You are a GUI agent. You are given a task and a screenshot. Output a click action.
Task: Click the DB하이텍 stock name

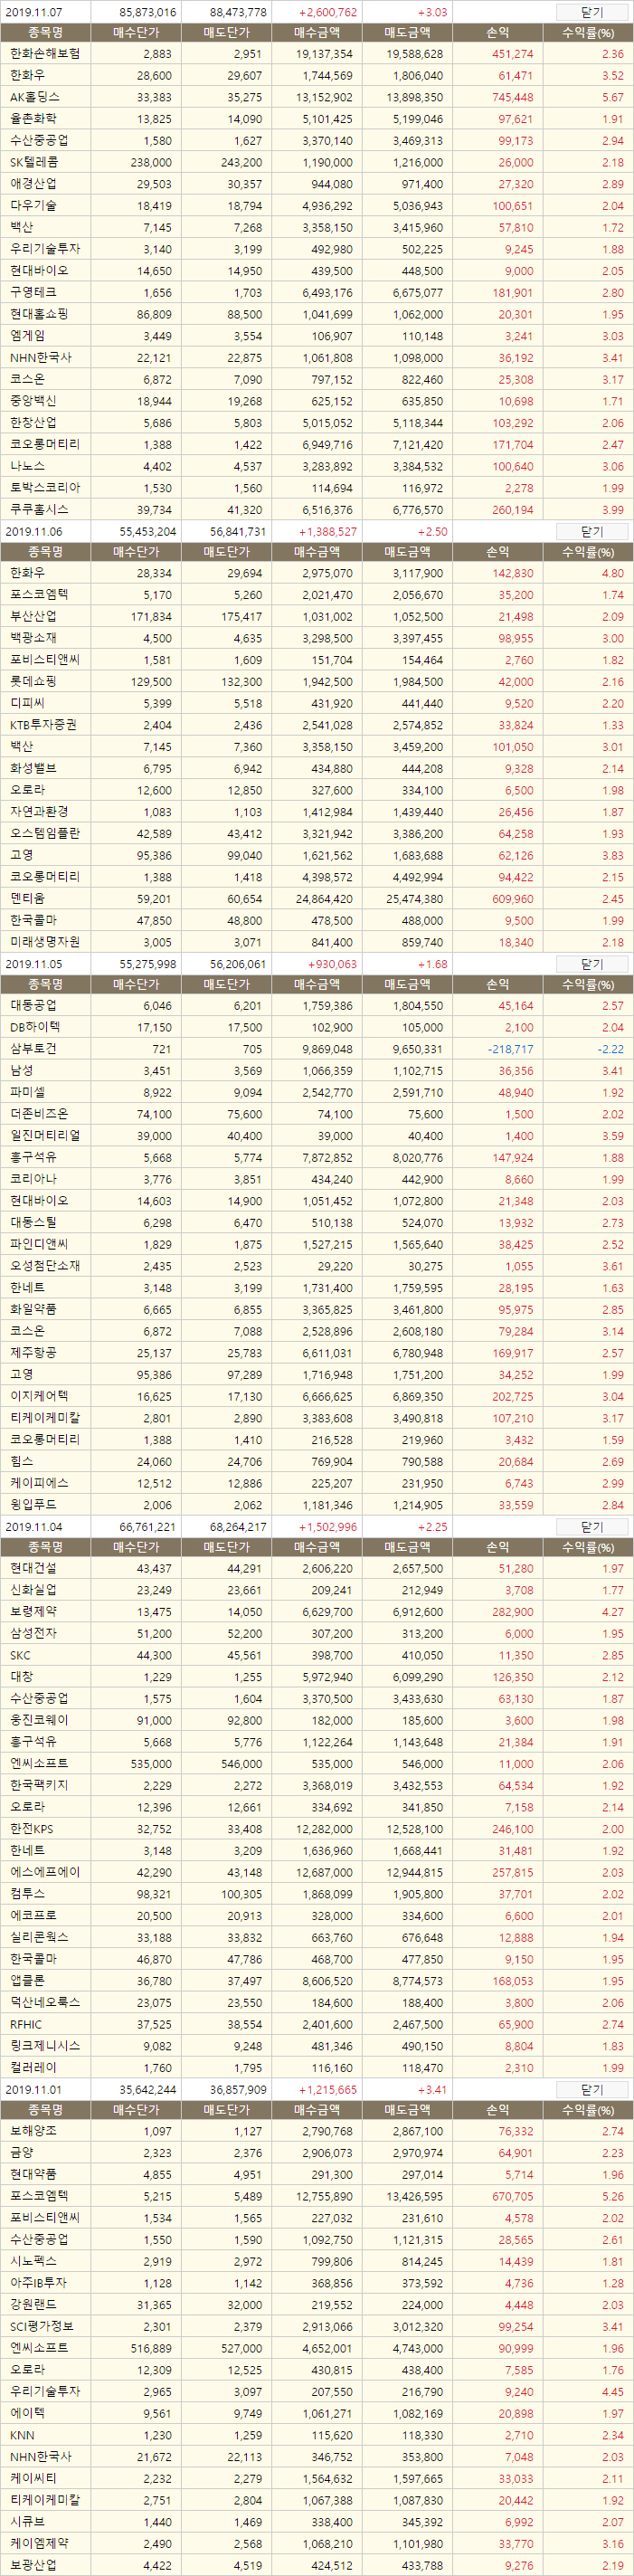click(35, 1027)
